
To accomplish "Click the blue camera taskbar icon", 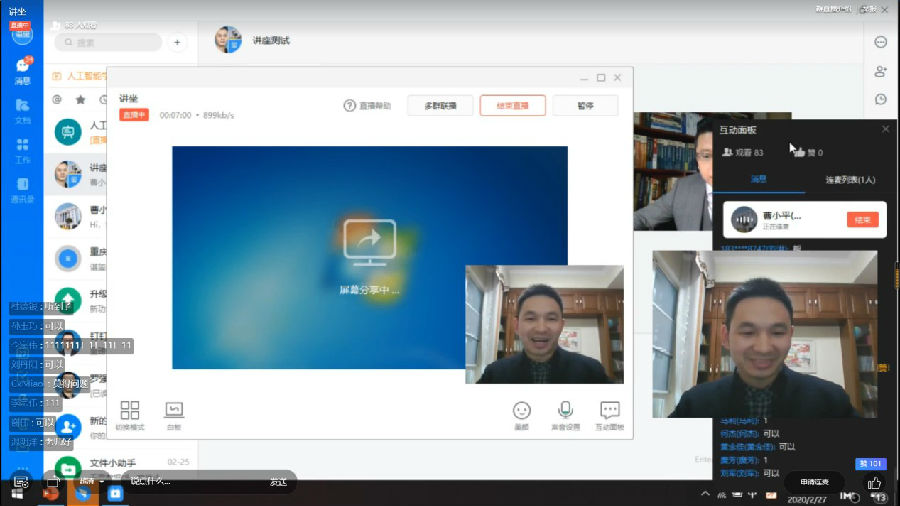I will 115,493.
